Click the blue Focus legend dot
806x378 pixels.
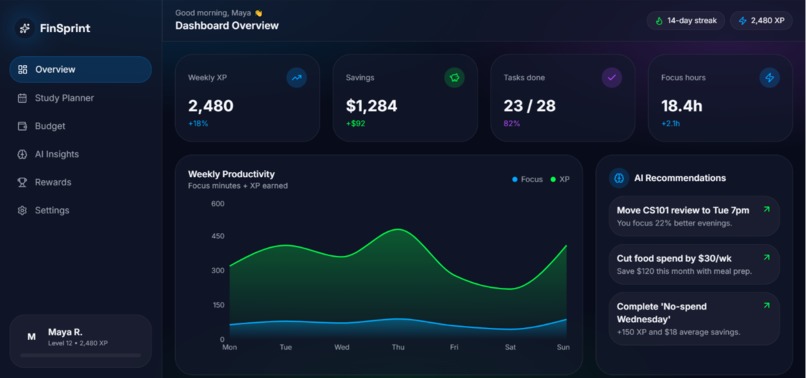tap(515, 179)
